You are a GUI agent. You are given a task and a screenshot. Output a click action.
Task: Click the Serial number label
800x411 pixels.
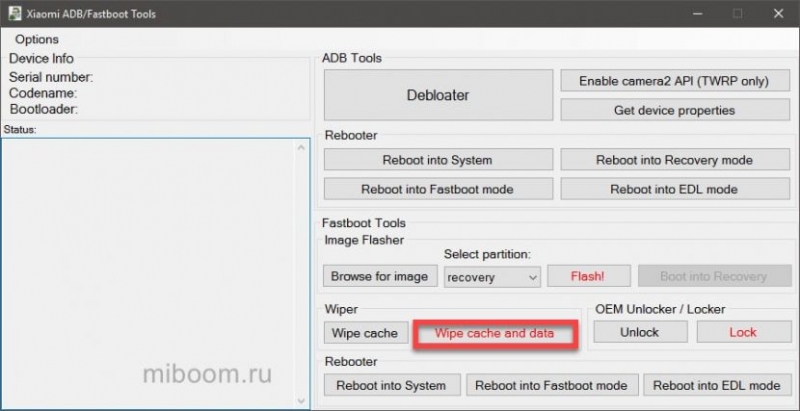coord(51,78)
